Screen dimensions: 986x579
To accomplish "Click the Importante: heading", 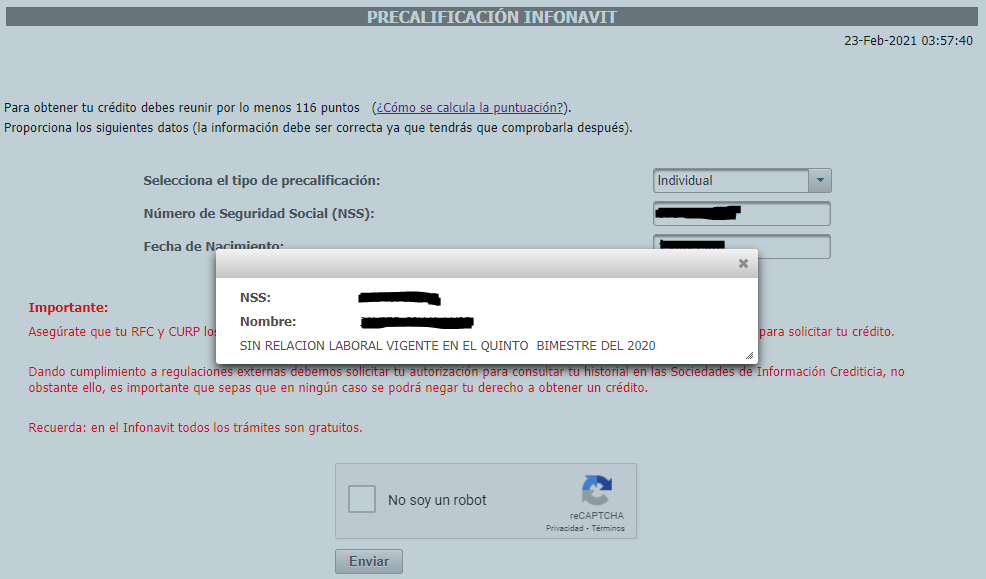I will 68,307.
